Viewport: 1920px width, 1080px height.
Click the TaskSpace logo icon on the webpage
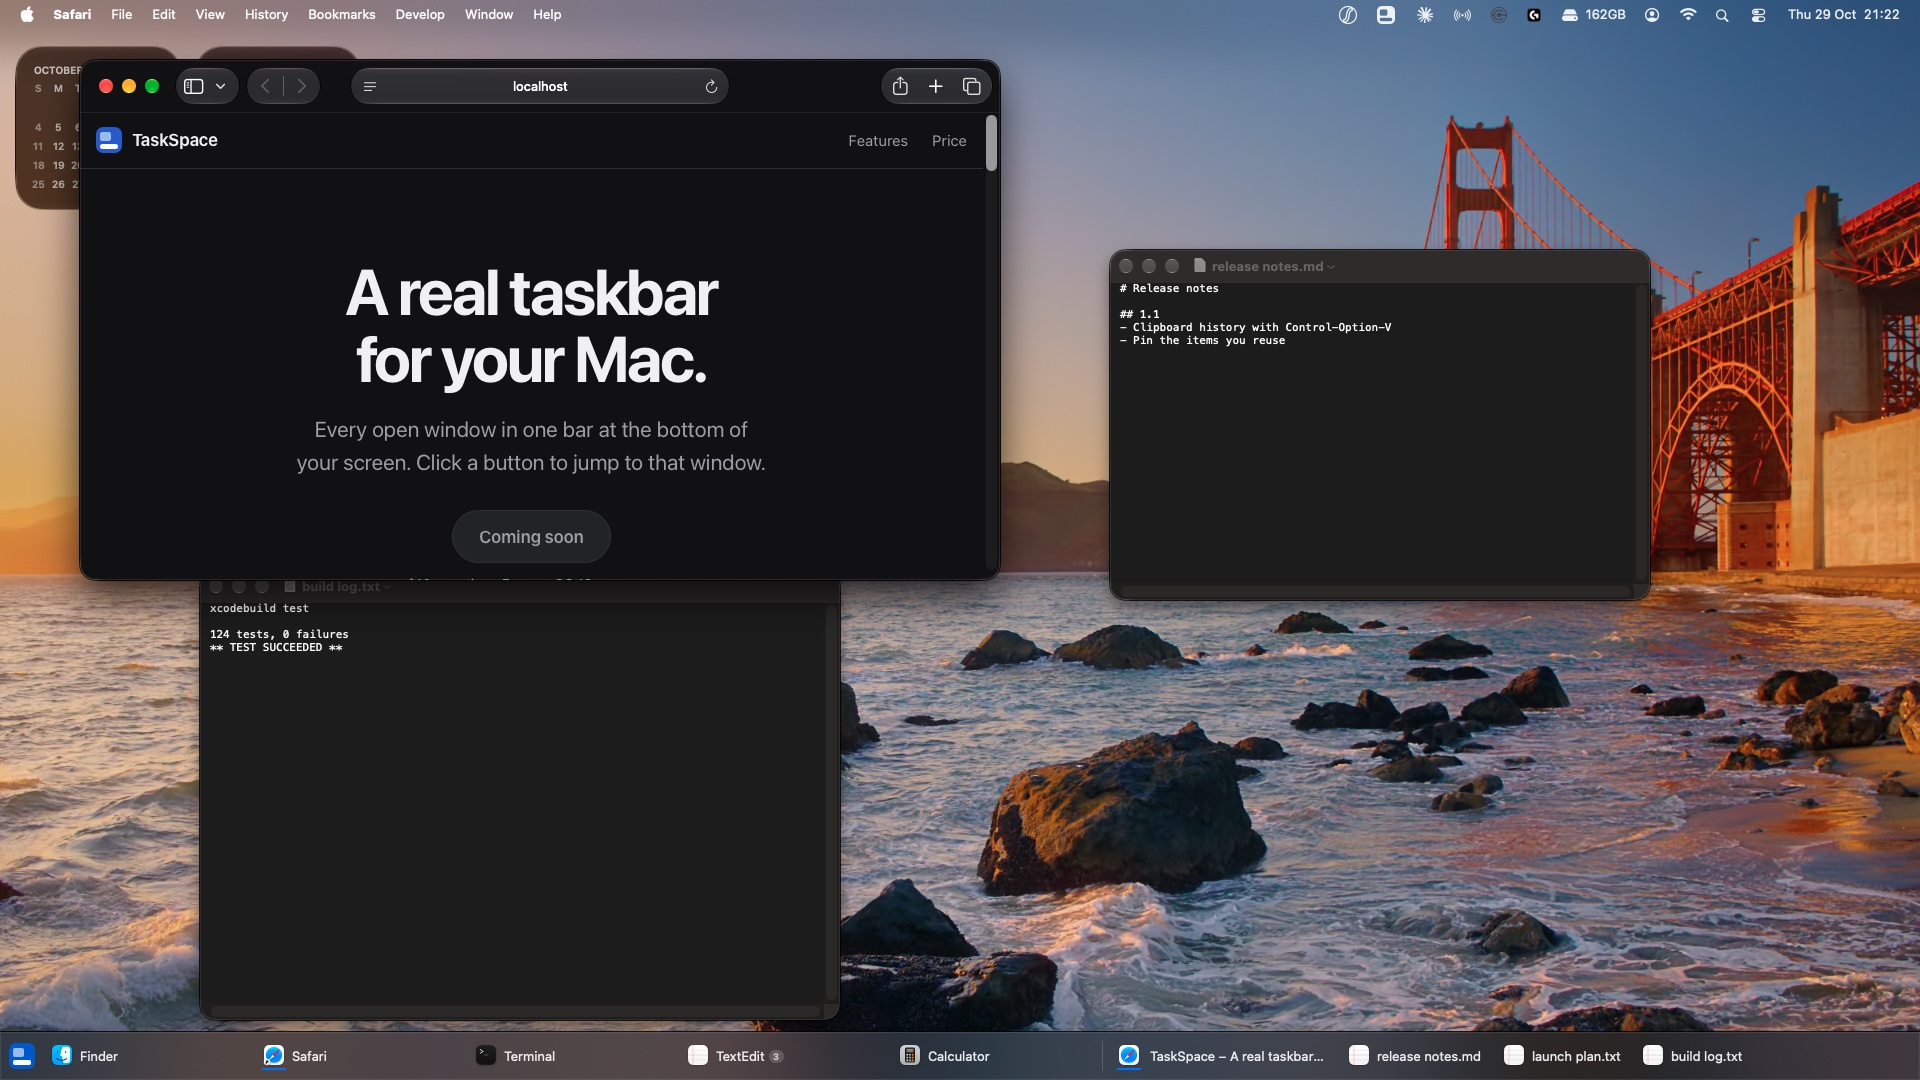click(109, 140)
